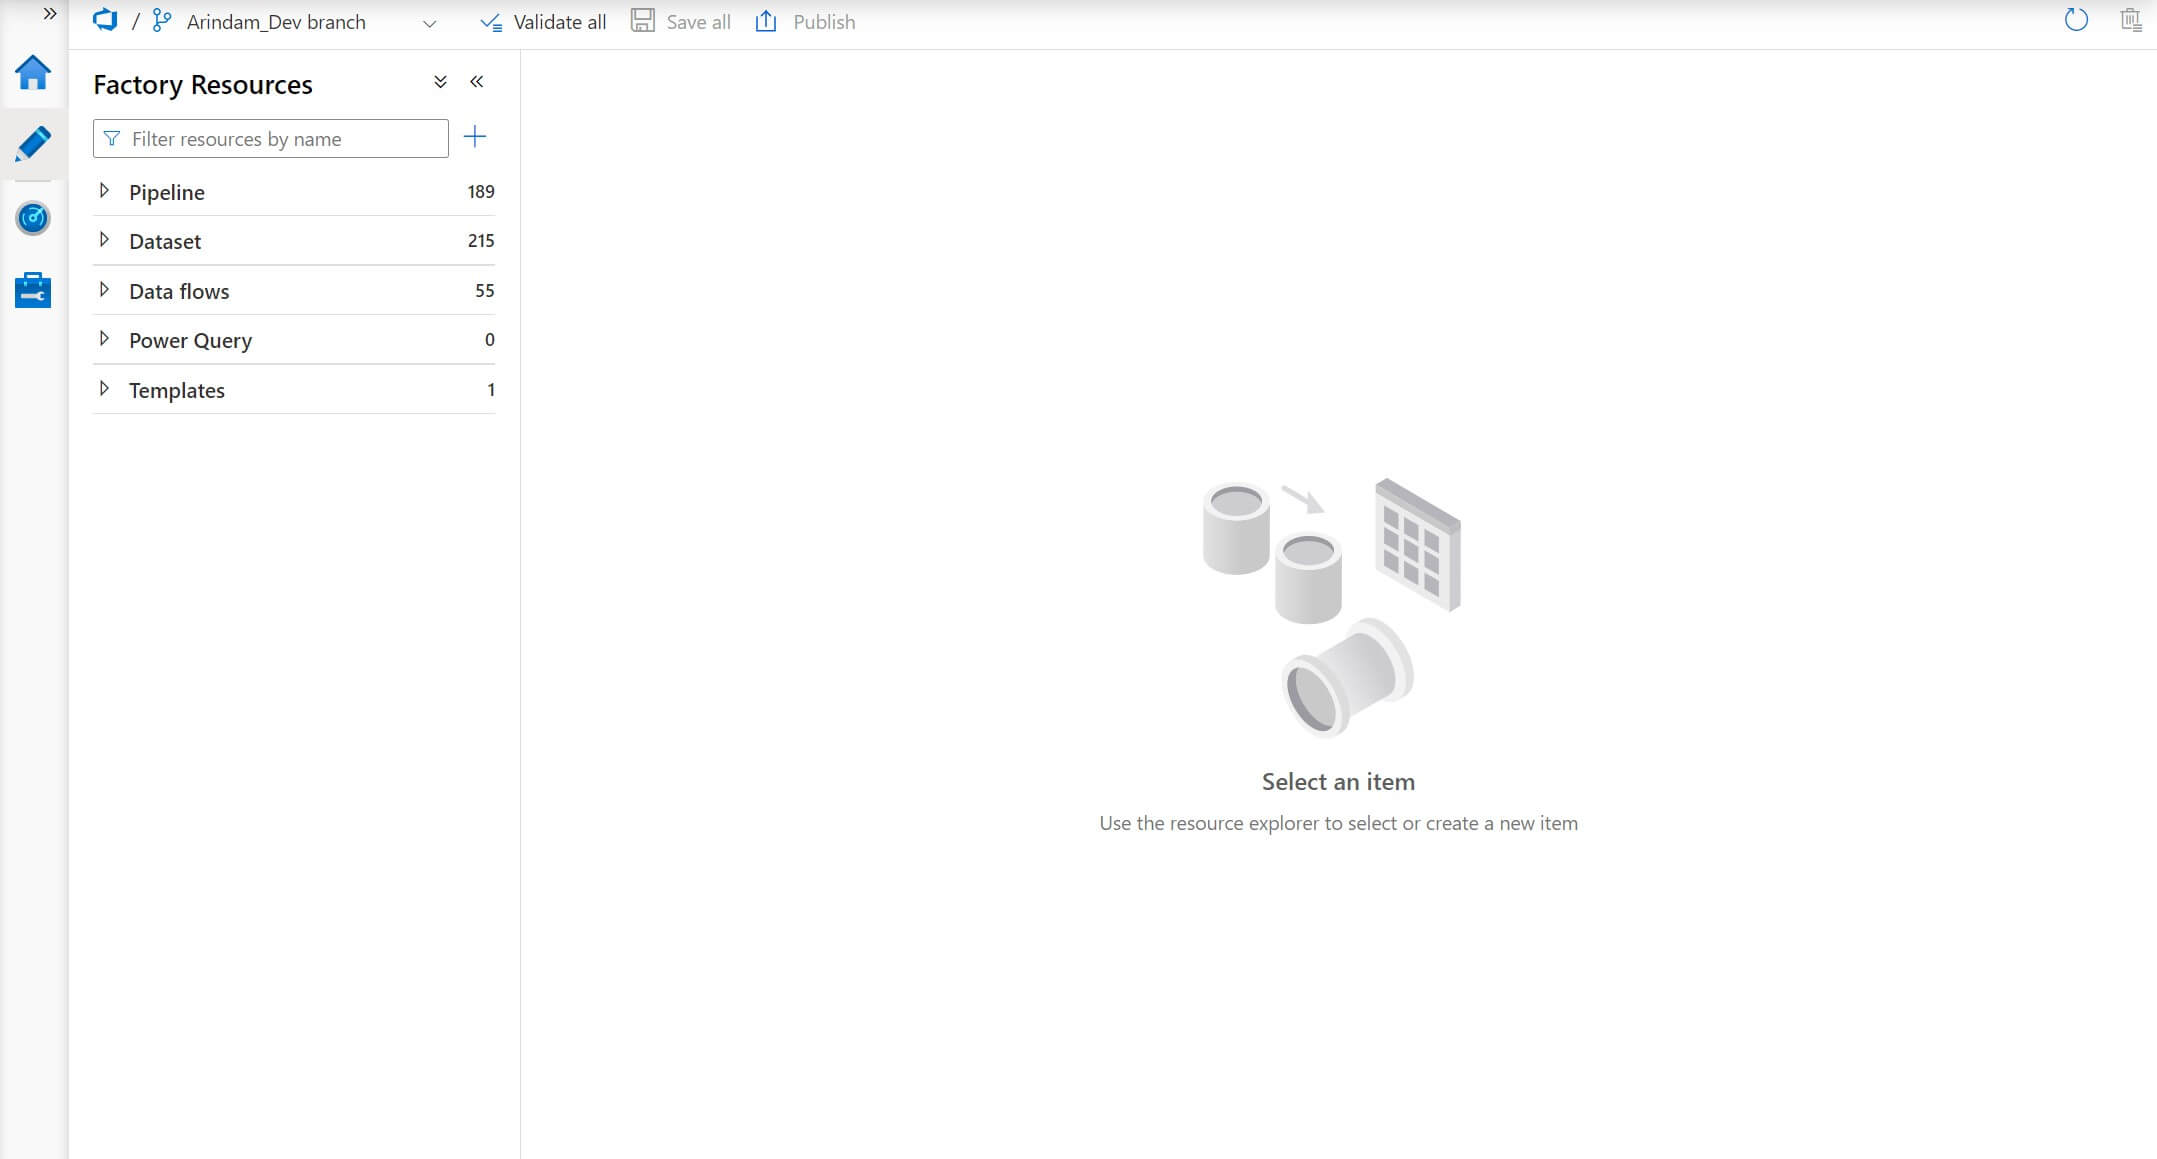Expand the Power Query node
Viewport: 2157px width, 1159px height.
[104, 339]
